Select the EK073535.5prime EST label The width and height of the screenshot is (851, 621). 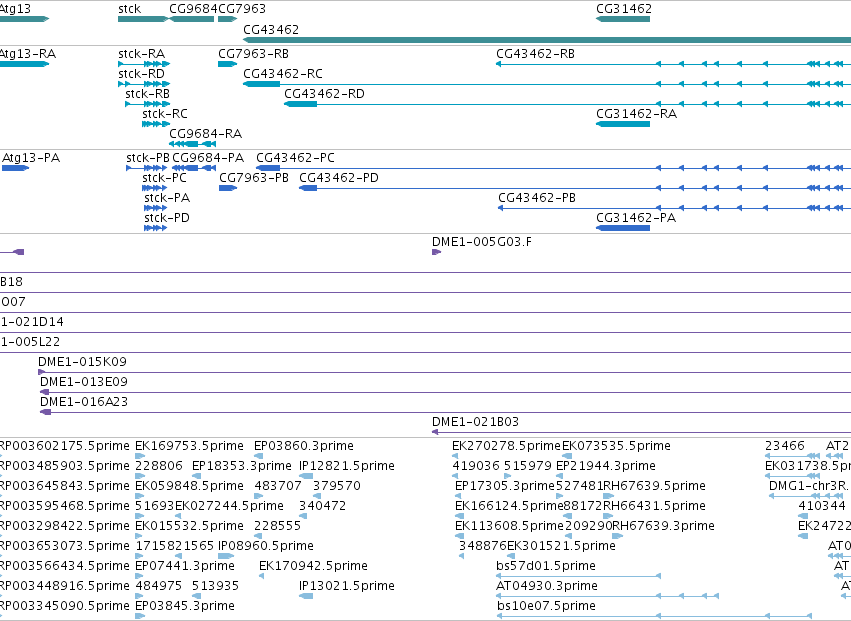(617, 446)
